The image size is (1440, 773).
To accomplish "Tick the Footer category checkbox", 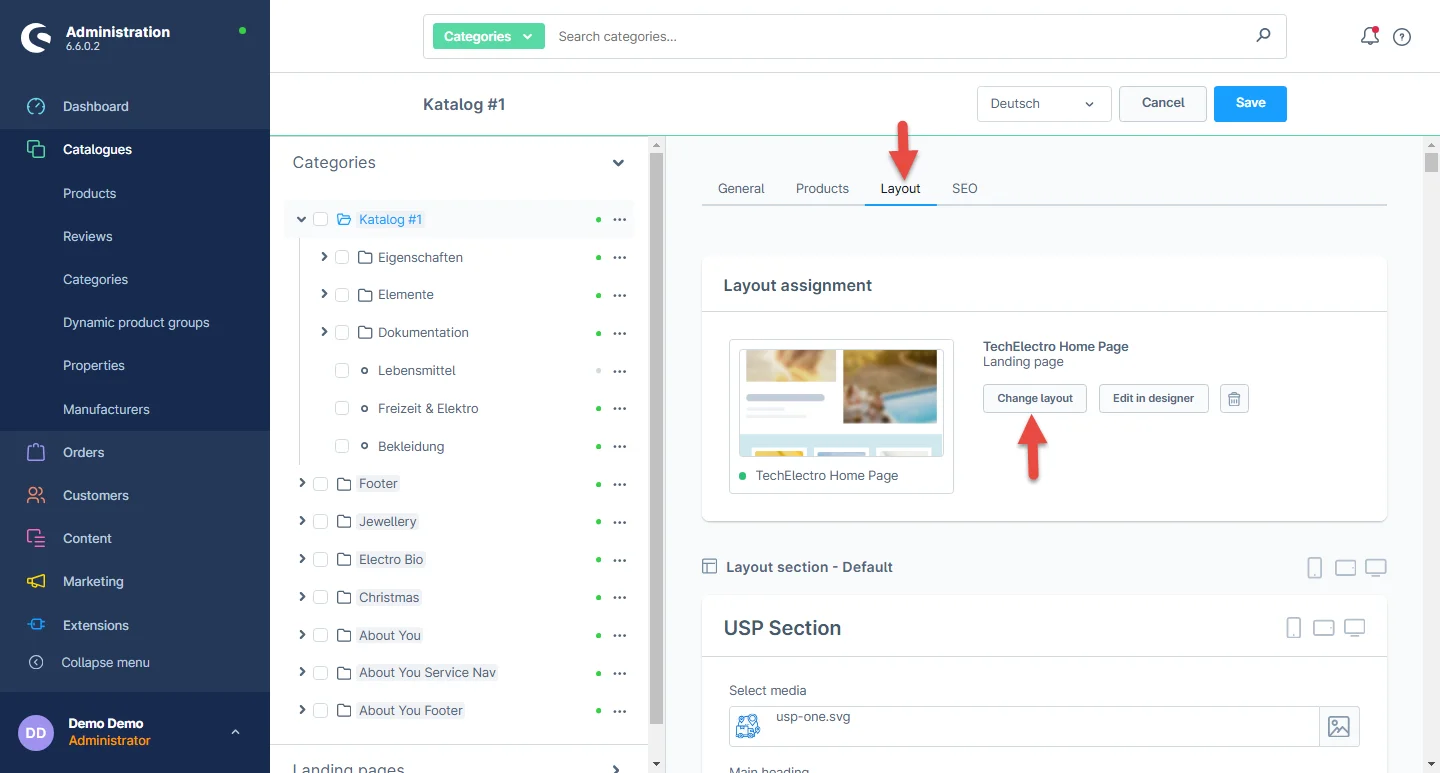I will tap(321, 484).
